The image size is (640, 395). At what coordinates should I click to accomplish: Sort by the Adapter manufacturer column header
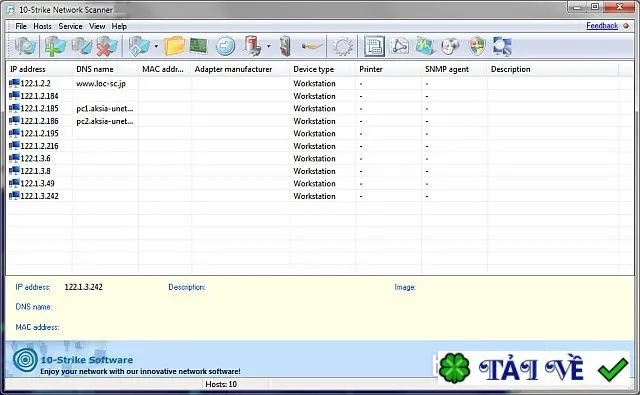pyautogui.click(x=240, y=69)
